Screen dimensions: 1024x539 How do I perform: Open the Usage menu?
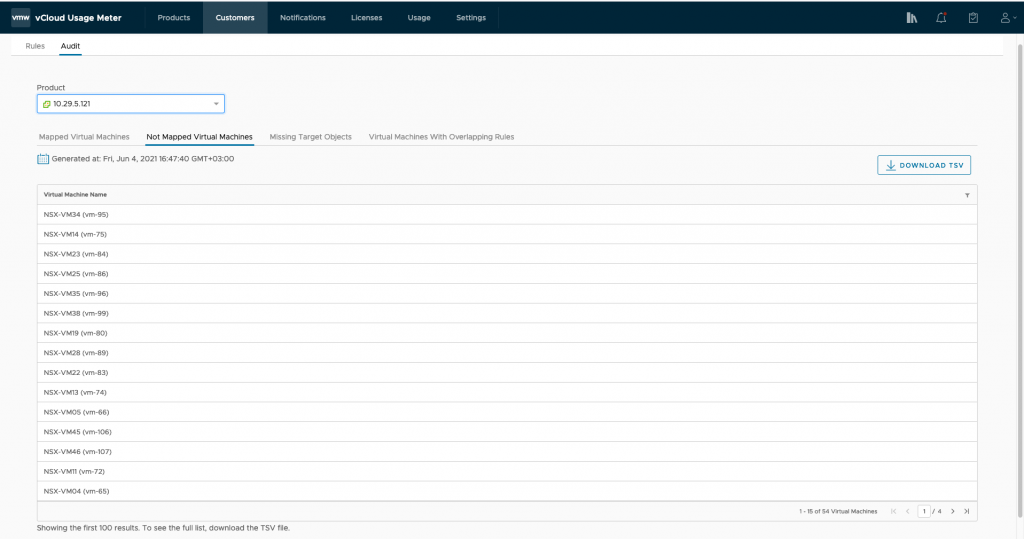pyautogui.click(x=419, y=18)
